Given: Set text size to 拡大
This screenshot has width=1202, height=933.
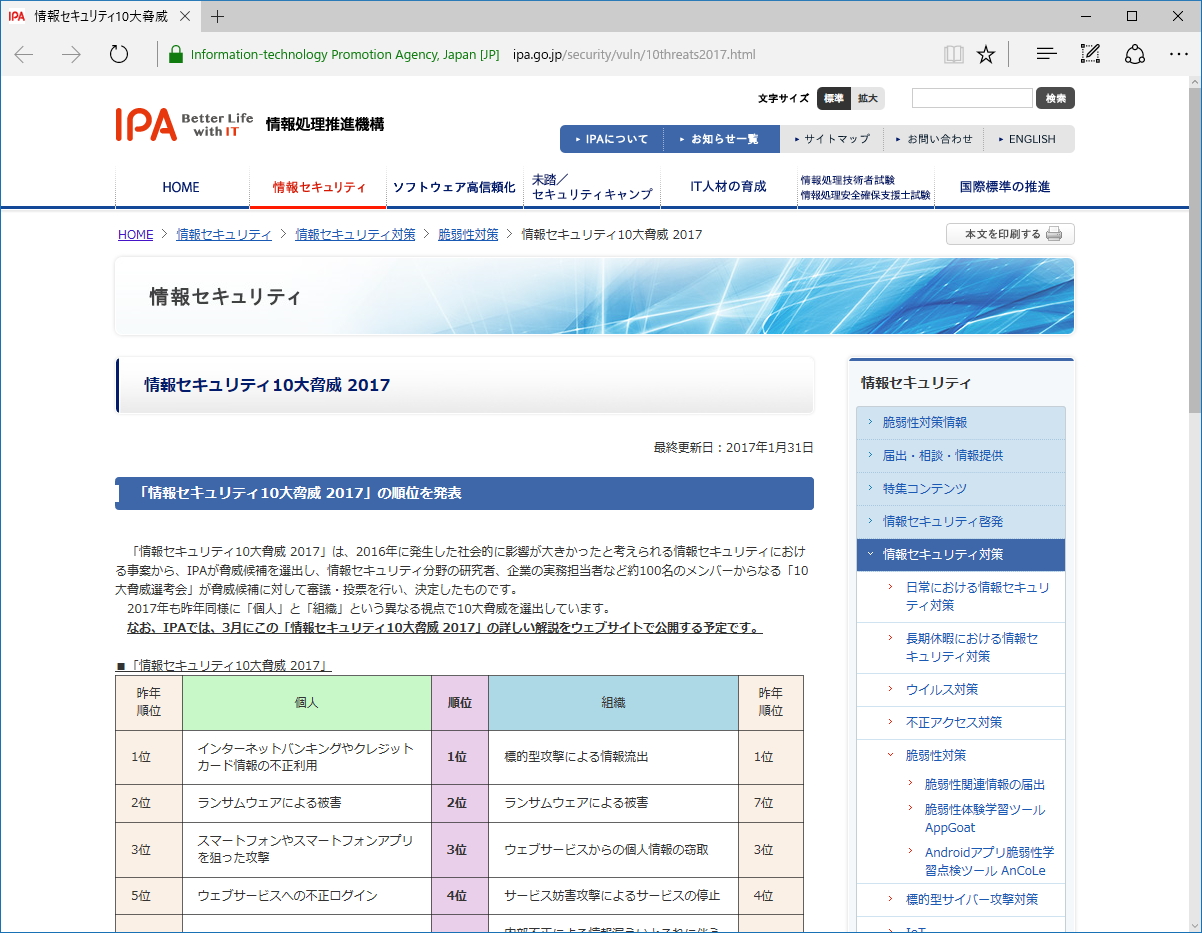Looking at the screenshot, I should 868,98.
